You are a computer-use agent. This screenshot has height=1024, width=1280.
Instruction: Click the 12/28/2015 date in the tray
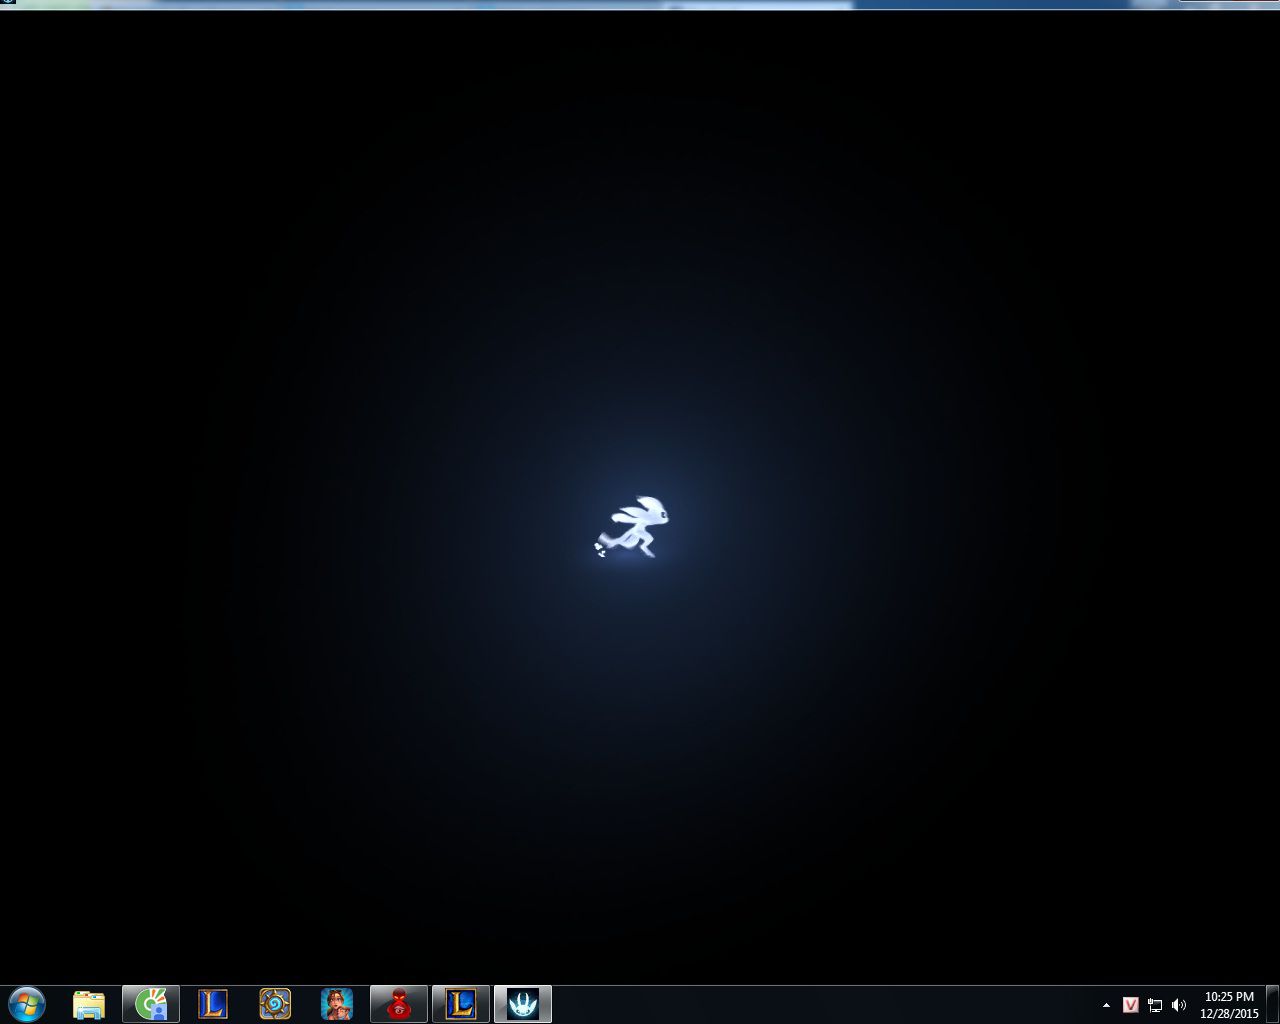coord(1229,1013)
